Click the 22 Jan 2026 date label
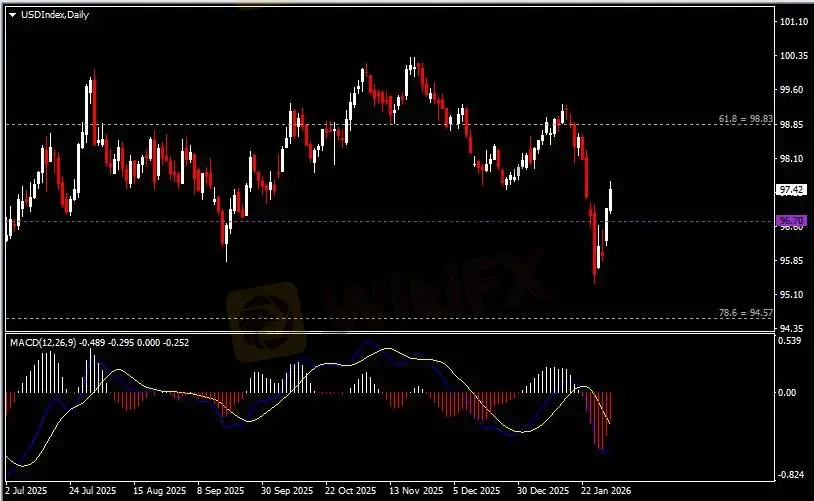The width and height of the screenshot is (814, 501). click(x=607, y=491)
